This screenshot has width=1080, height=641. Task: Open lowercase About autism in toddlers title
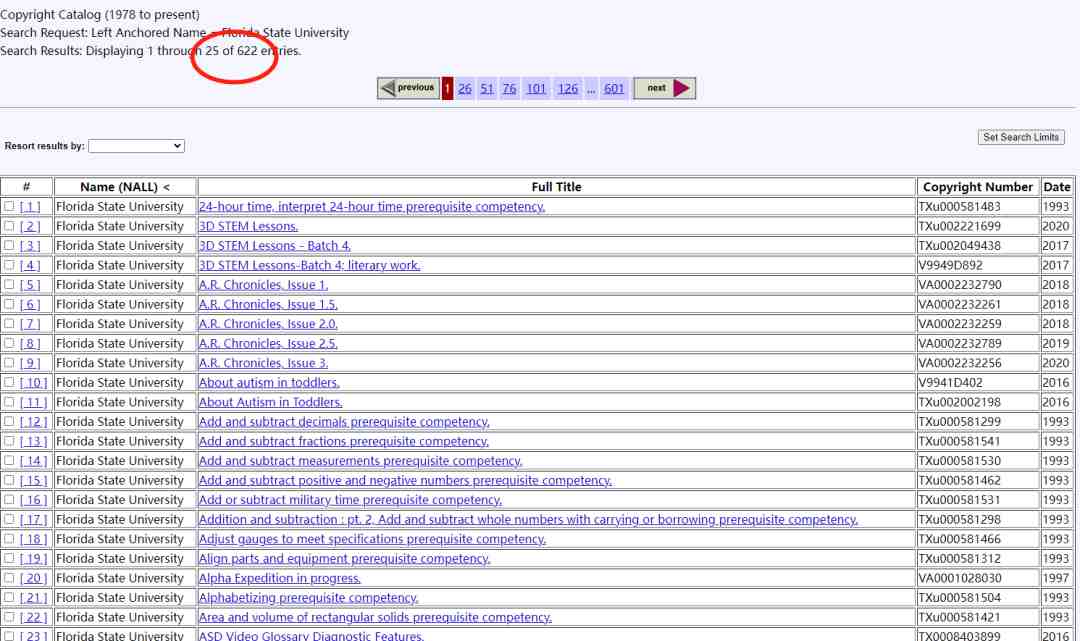[x=269, y=382]
